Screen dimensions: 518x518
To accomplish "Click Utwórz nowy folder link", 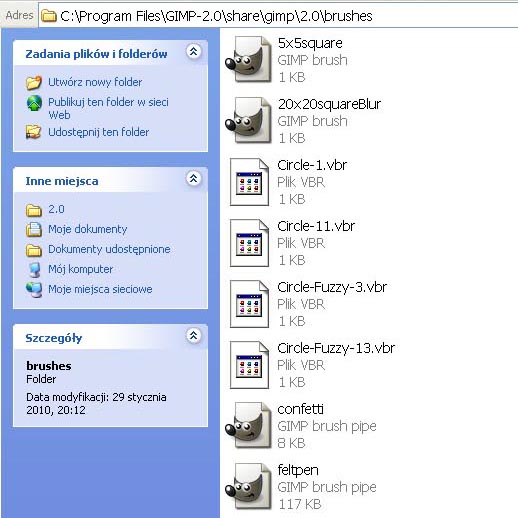I will pos(95,82).
